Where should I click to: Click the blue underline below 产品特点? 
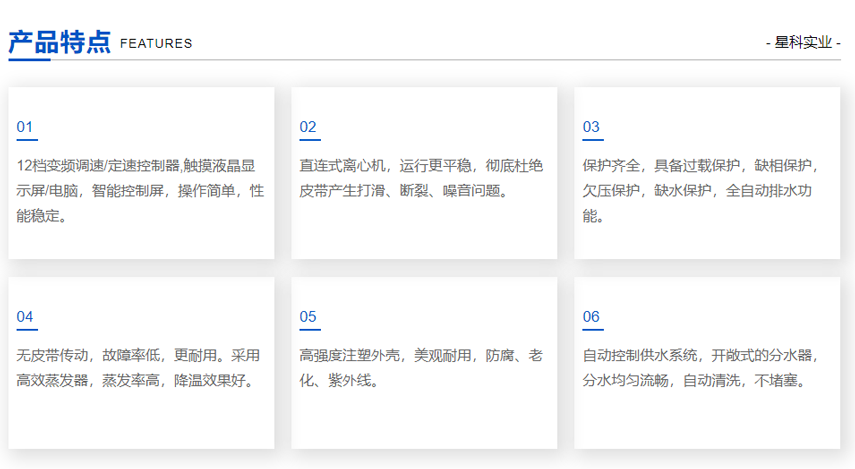pyautogui.click(x=29, y=59)
